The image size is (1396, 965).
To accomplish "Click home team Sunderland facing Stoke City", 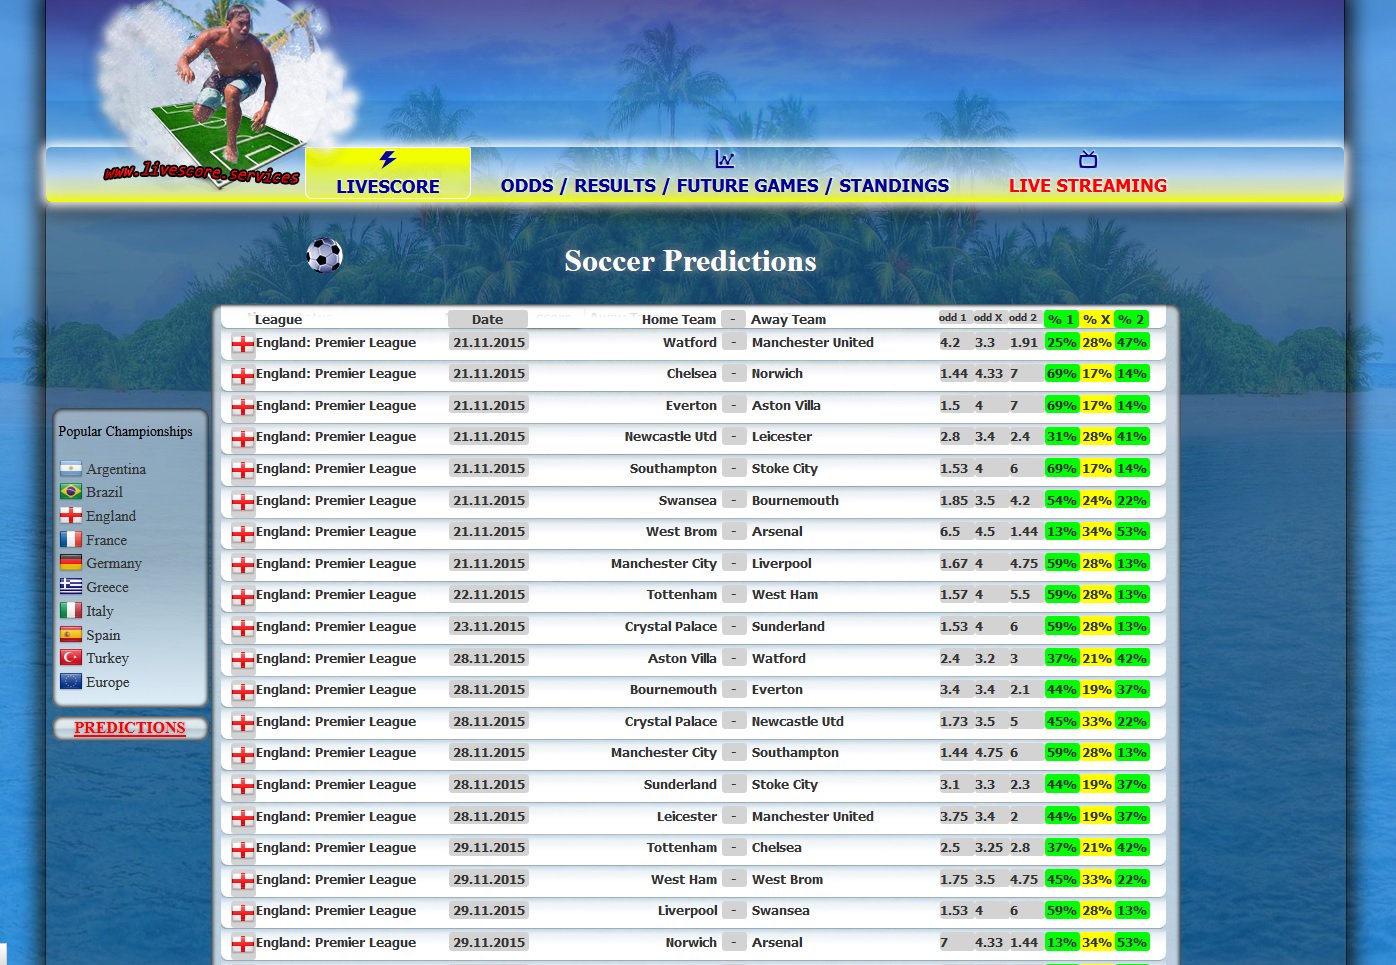I will coord(680,785).
